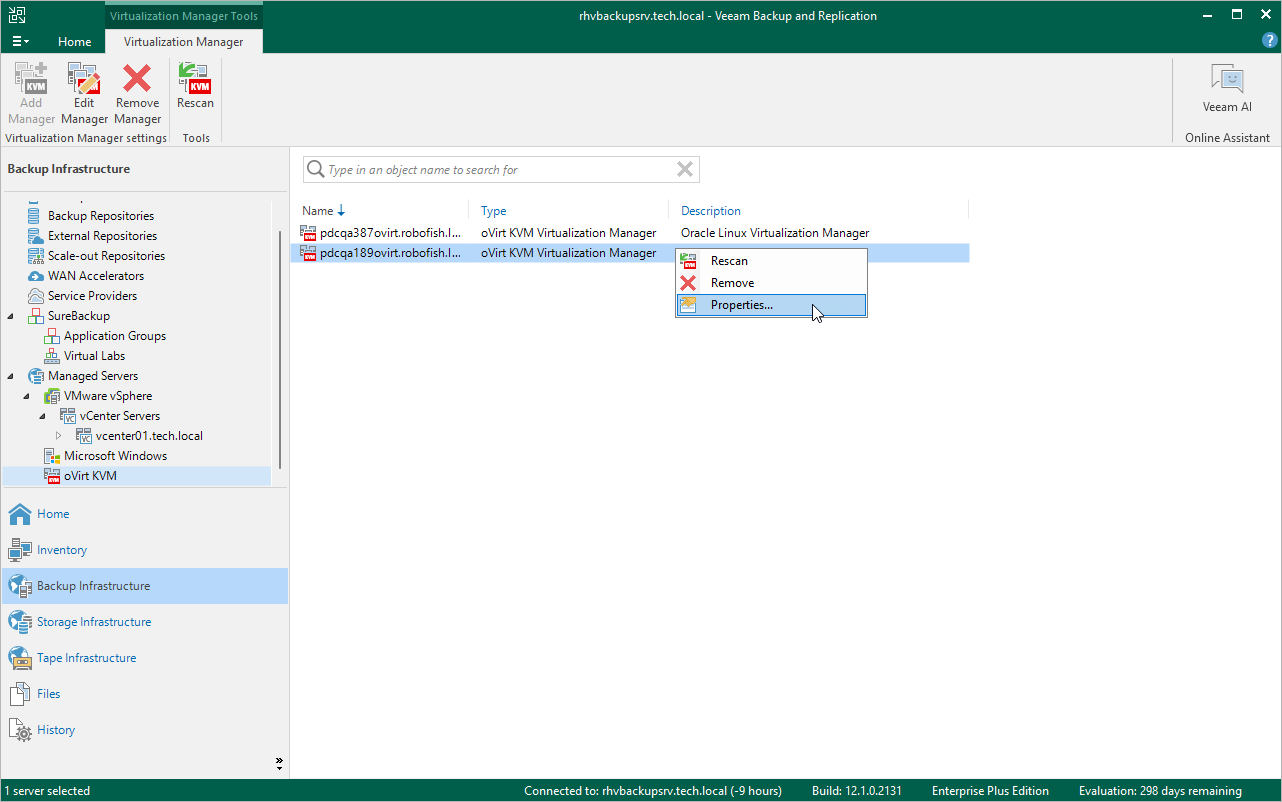Open the Veeam AI assistant
The height and width of the screenshot is (802, 1282).
click(1227, 87)
